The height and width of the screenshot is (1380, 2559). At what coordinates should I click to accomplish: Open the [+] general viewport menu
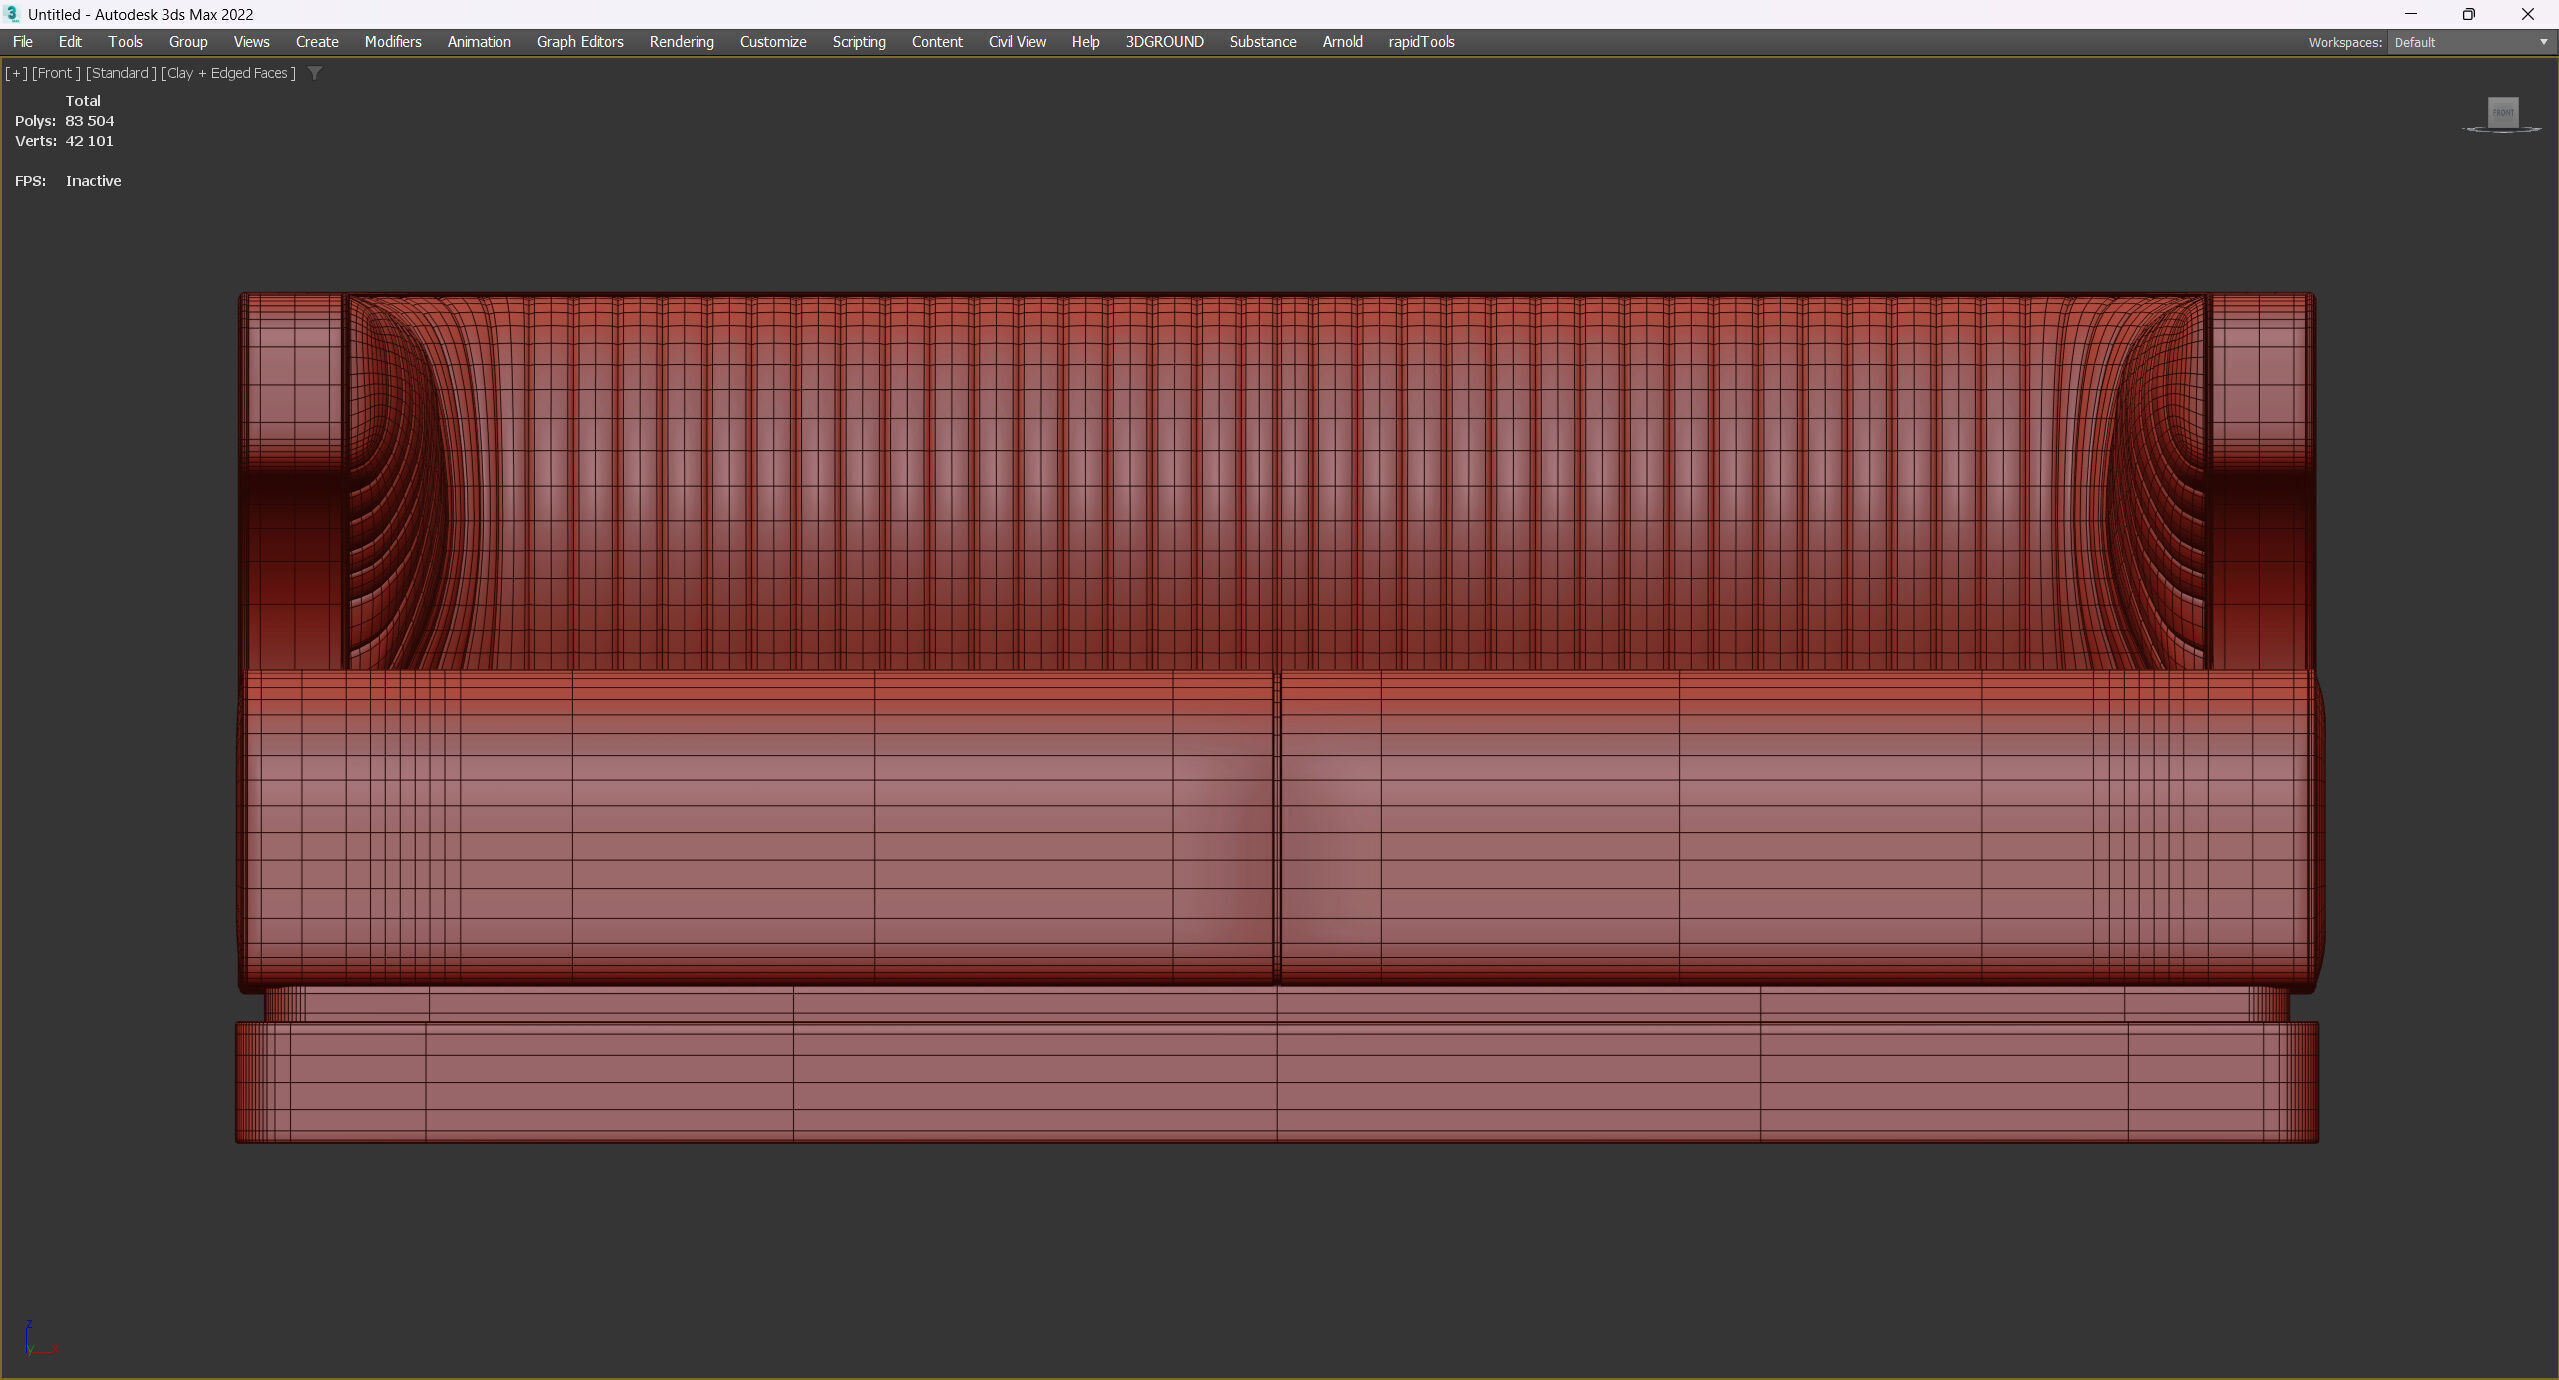point(16,73)
